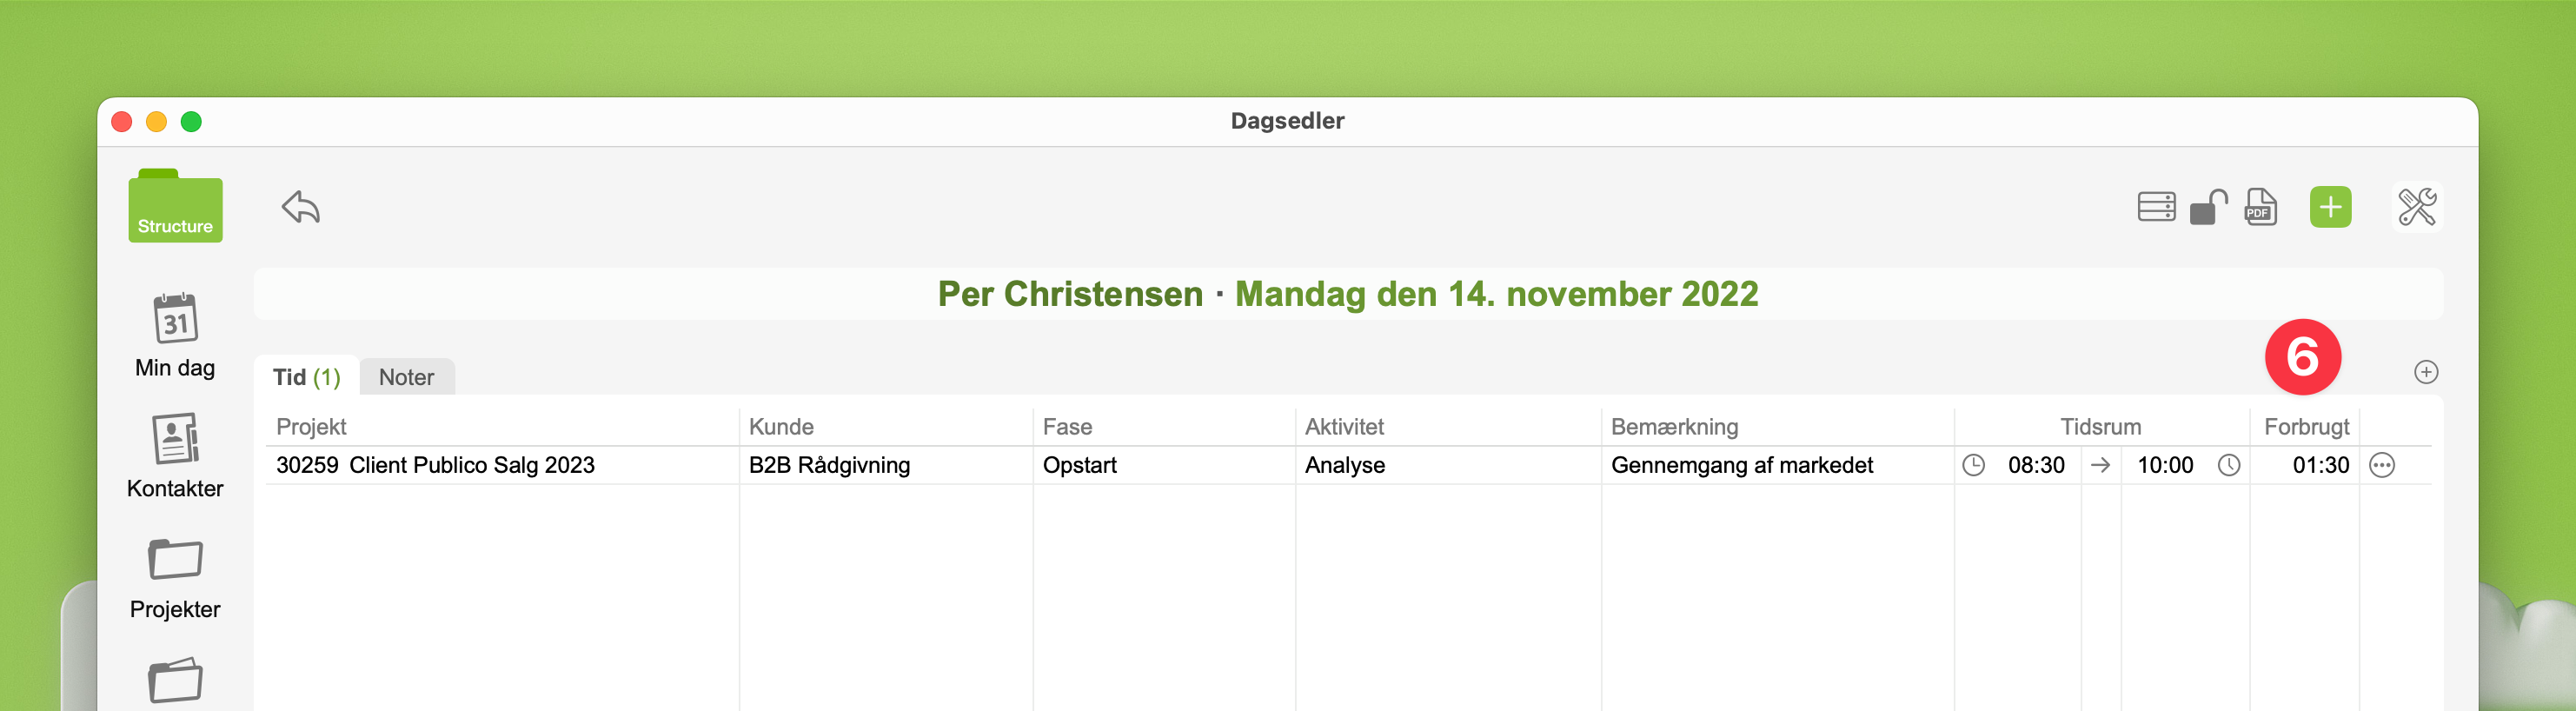Edit the end time 10:00 field
2576x711 pixels.
[x=2164, y=465]
